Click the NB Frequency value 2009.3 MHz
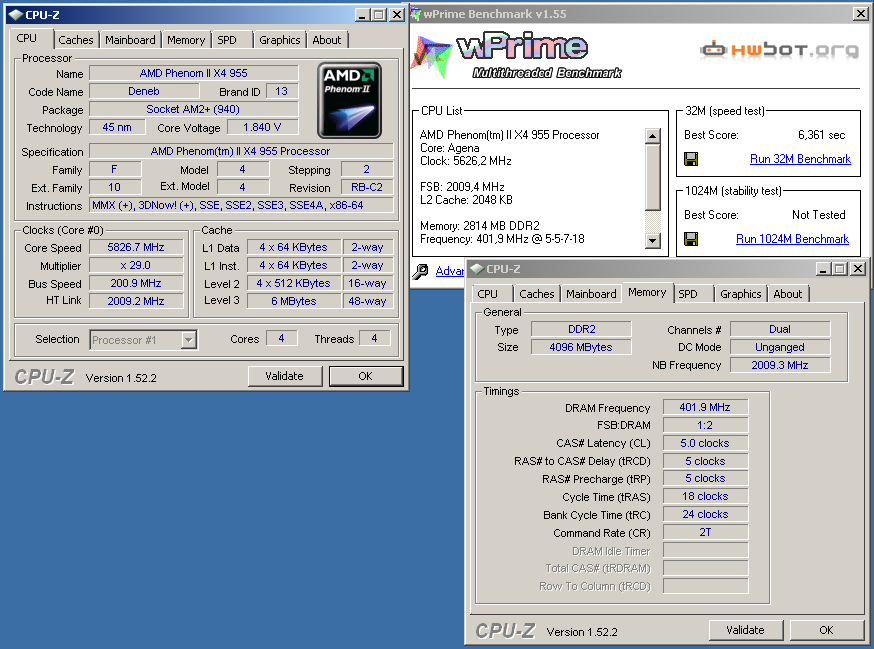The image size is (874, 649). (780, 365)
